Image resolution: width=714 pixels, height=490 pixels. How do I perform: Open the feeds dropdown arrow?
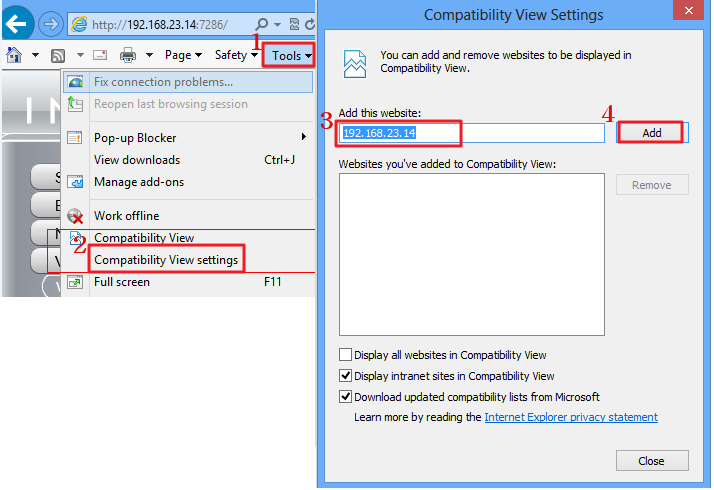click(80, 56)
